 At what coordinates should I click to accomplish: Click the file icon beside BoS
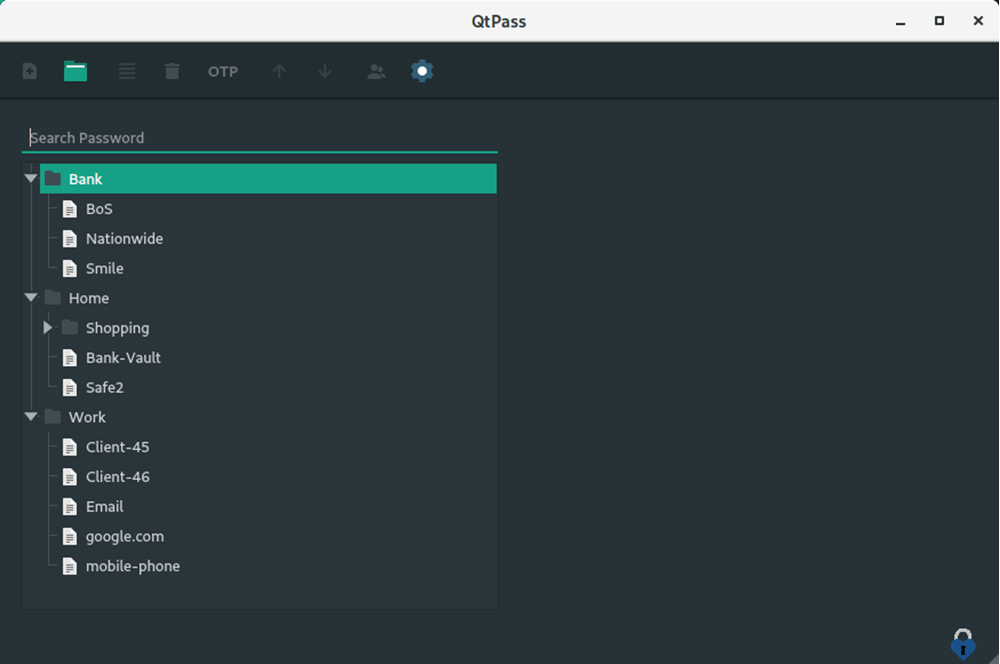(70, 209)
